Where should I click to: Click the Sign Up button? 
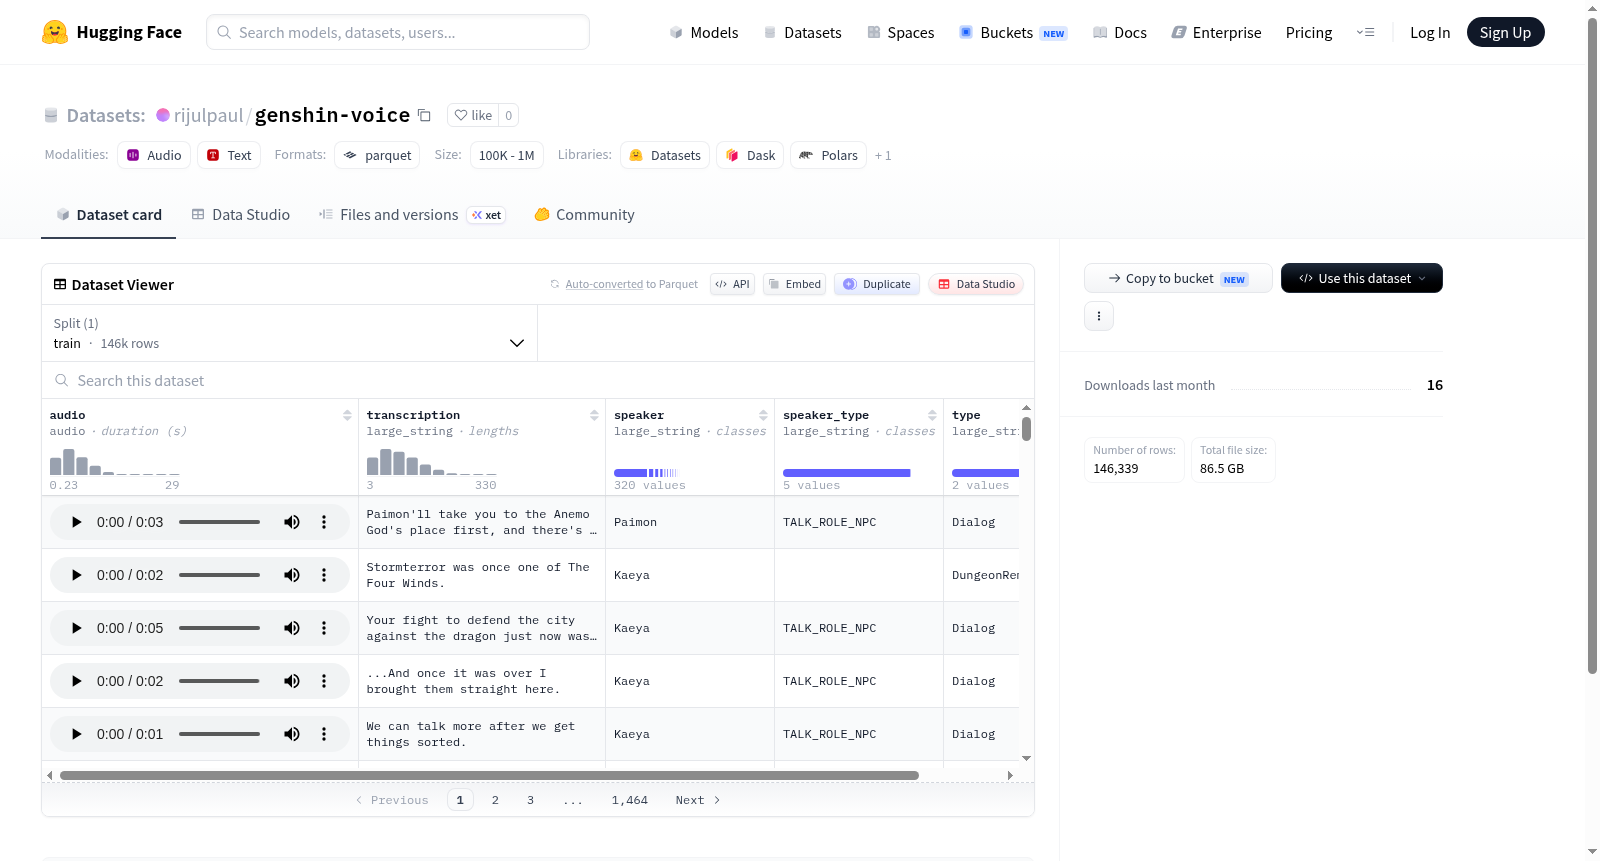[1505, 32]
